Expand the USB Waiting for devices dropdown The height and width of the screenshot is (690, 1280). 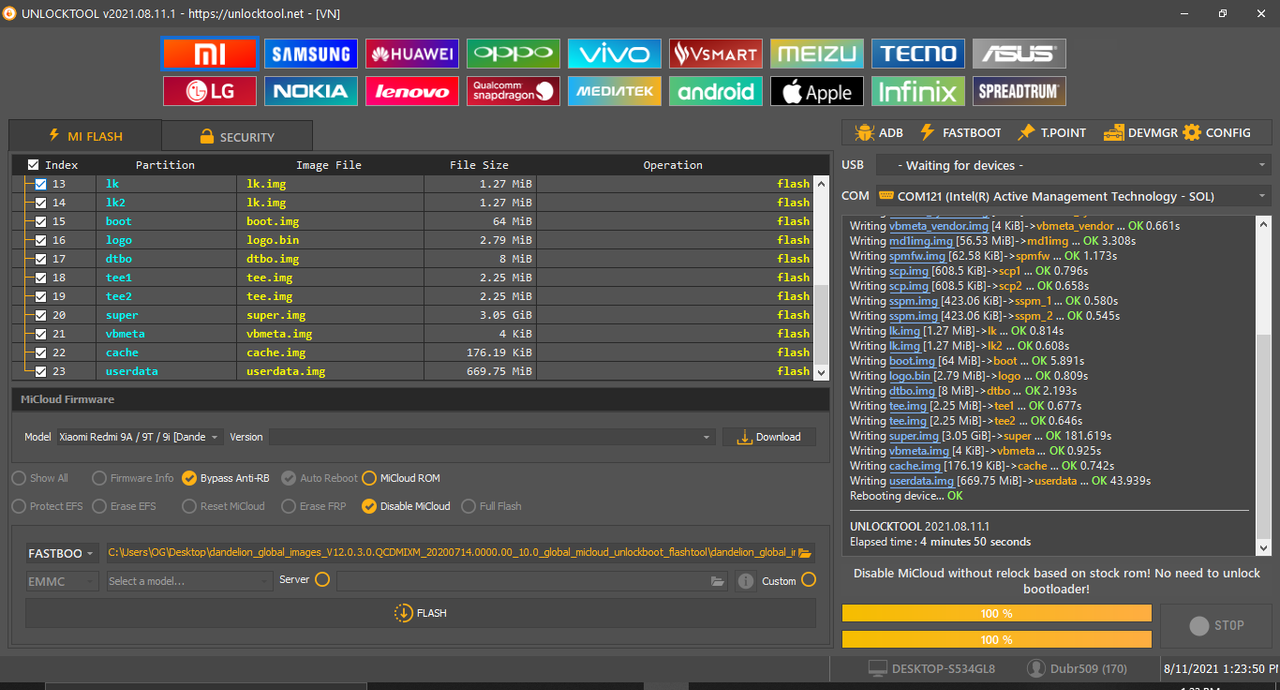(x=1073, y=165)
